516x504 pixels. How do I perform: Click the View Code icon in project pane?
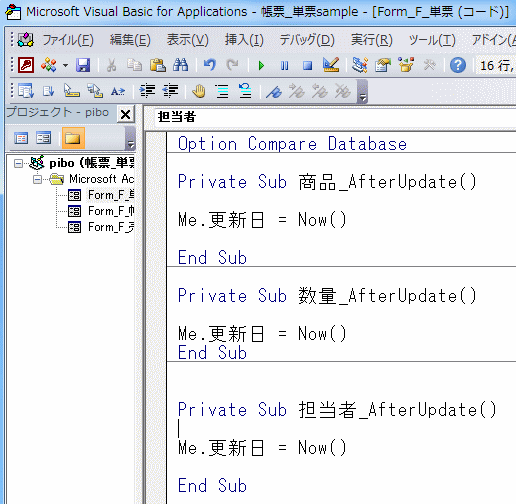click(x=21, y=138)
